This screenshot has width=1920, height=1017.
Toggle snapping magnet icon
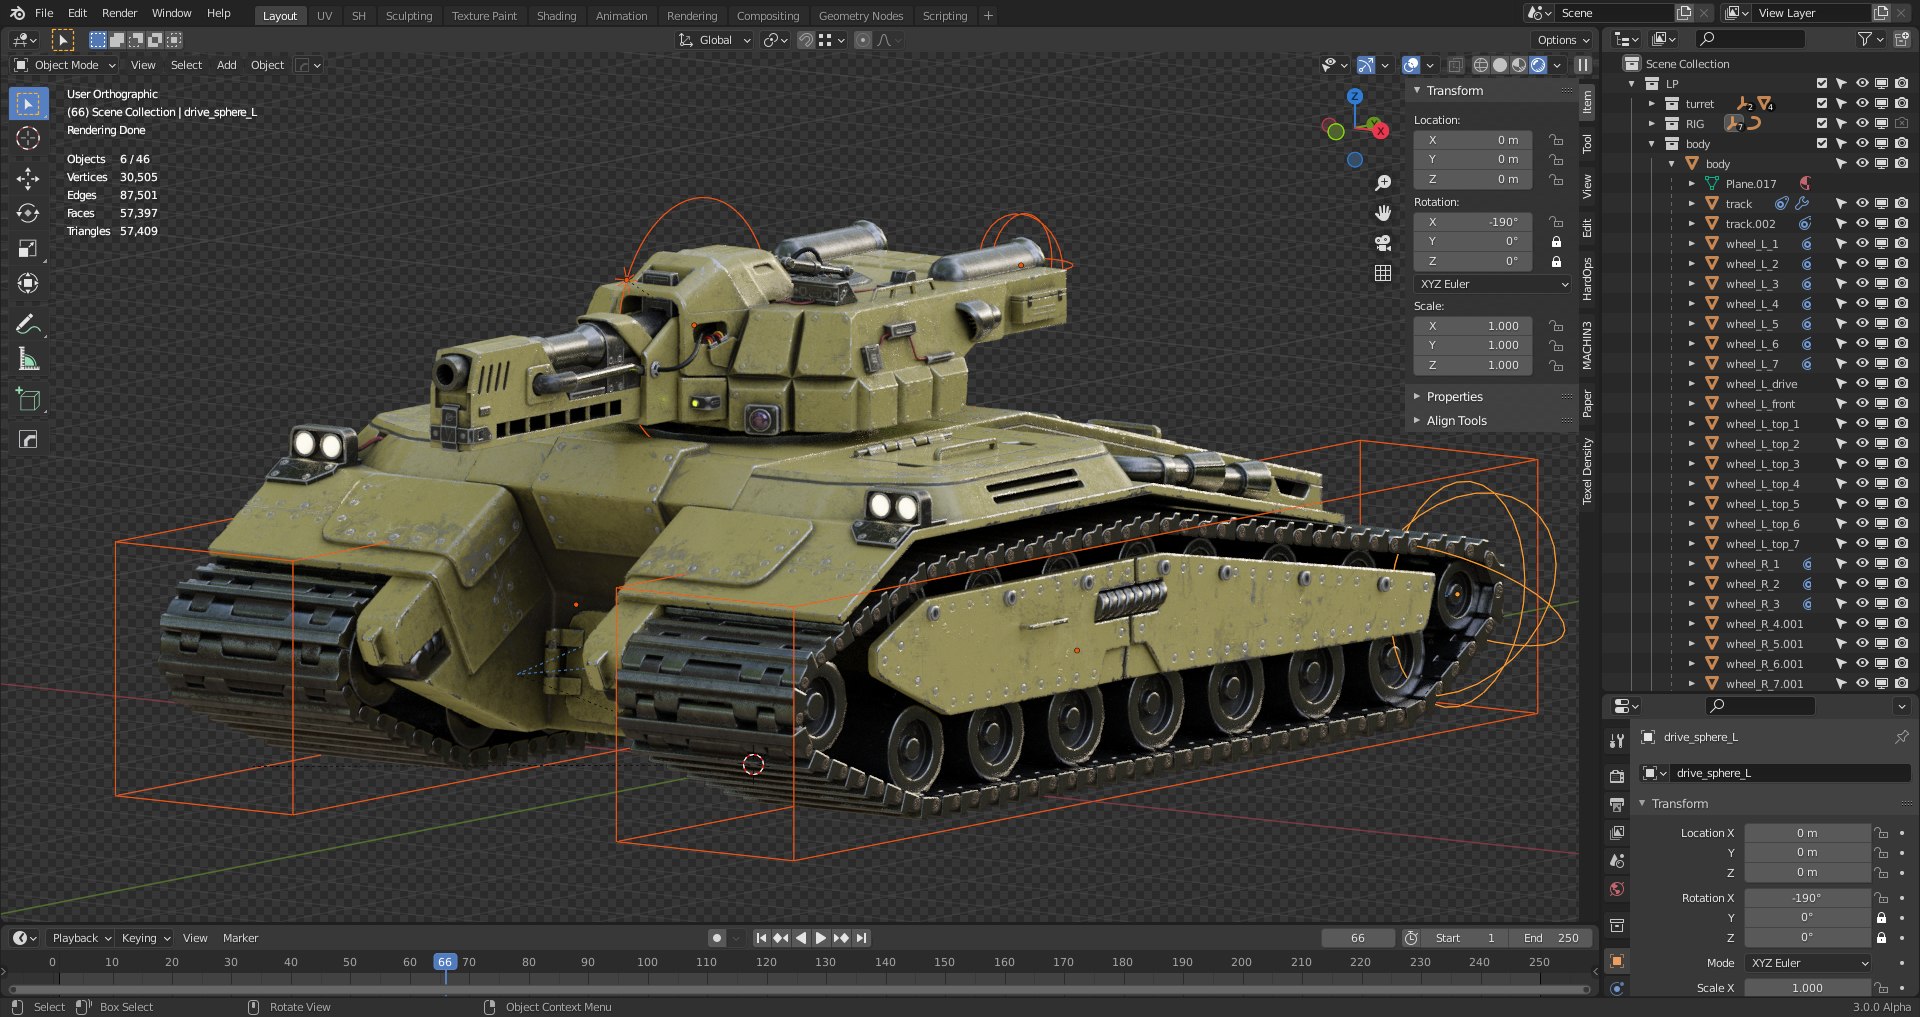pos(805,40)
